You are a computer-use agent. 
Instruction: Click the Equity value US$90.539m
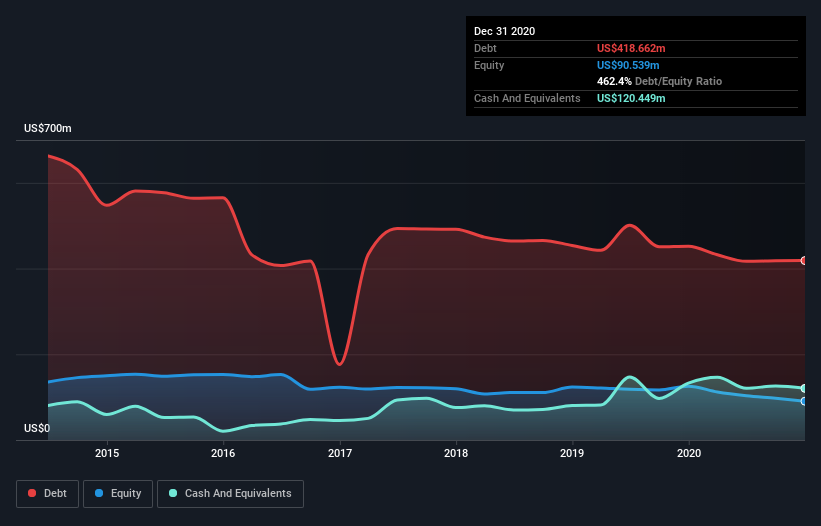pyautogui.click(x=628, y=65)
